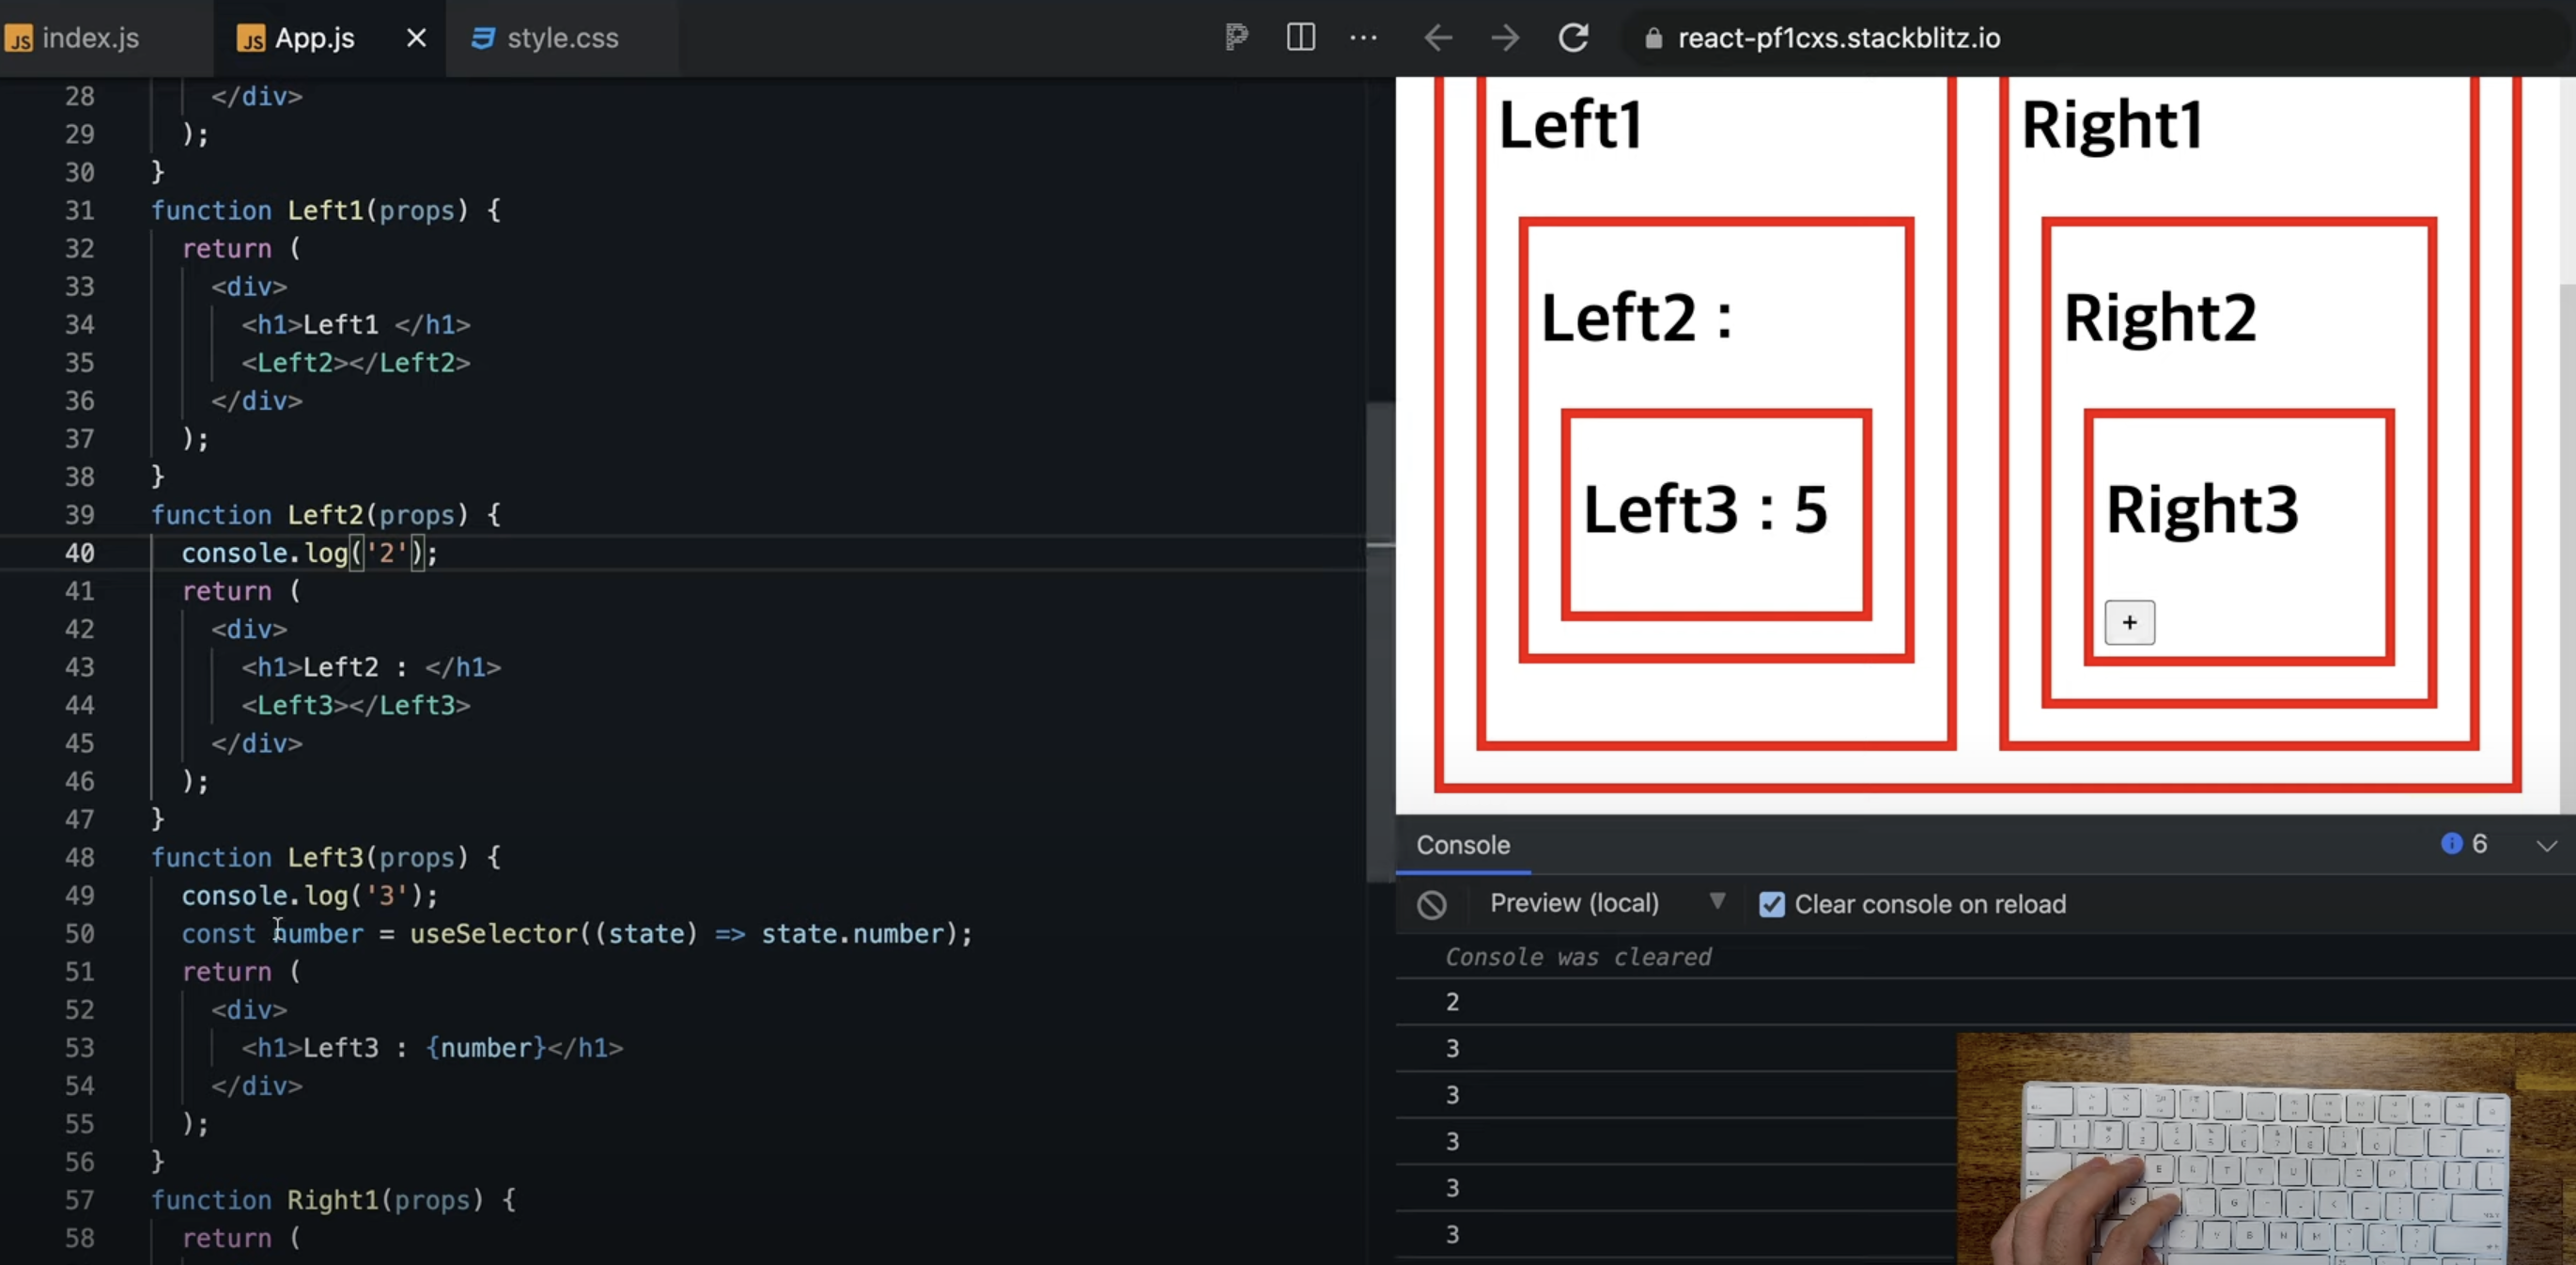Click the editor vertical scrollbar thumb
Screen dimensions: 2576x1265
point(1380,640)
